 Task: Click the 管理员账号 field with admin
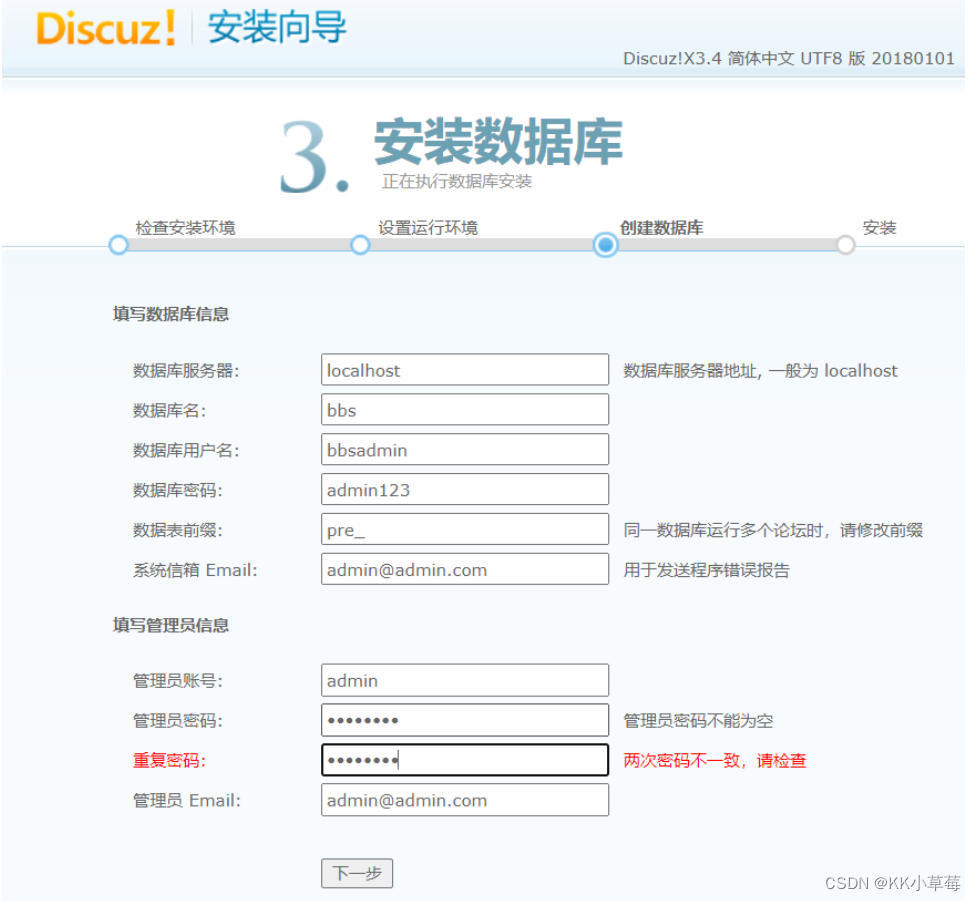pos(465,680)
